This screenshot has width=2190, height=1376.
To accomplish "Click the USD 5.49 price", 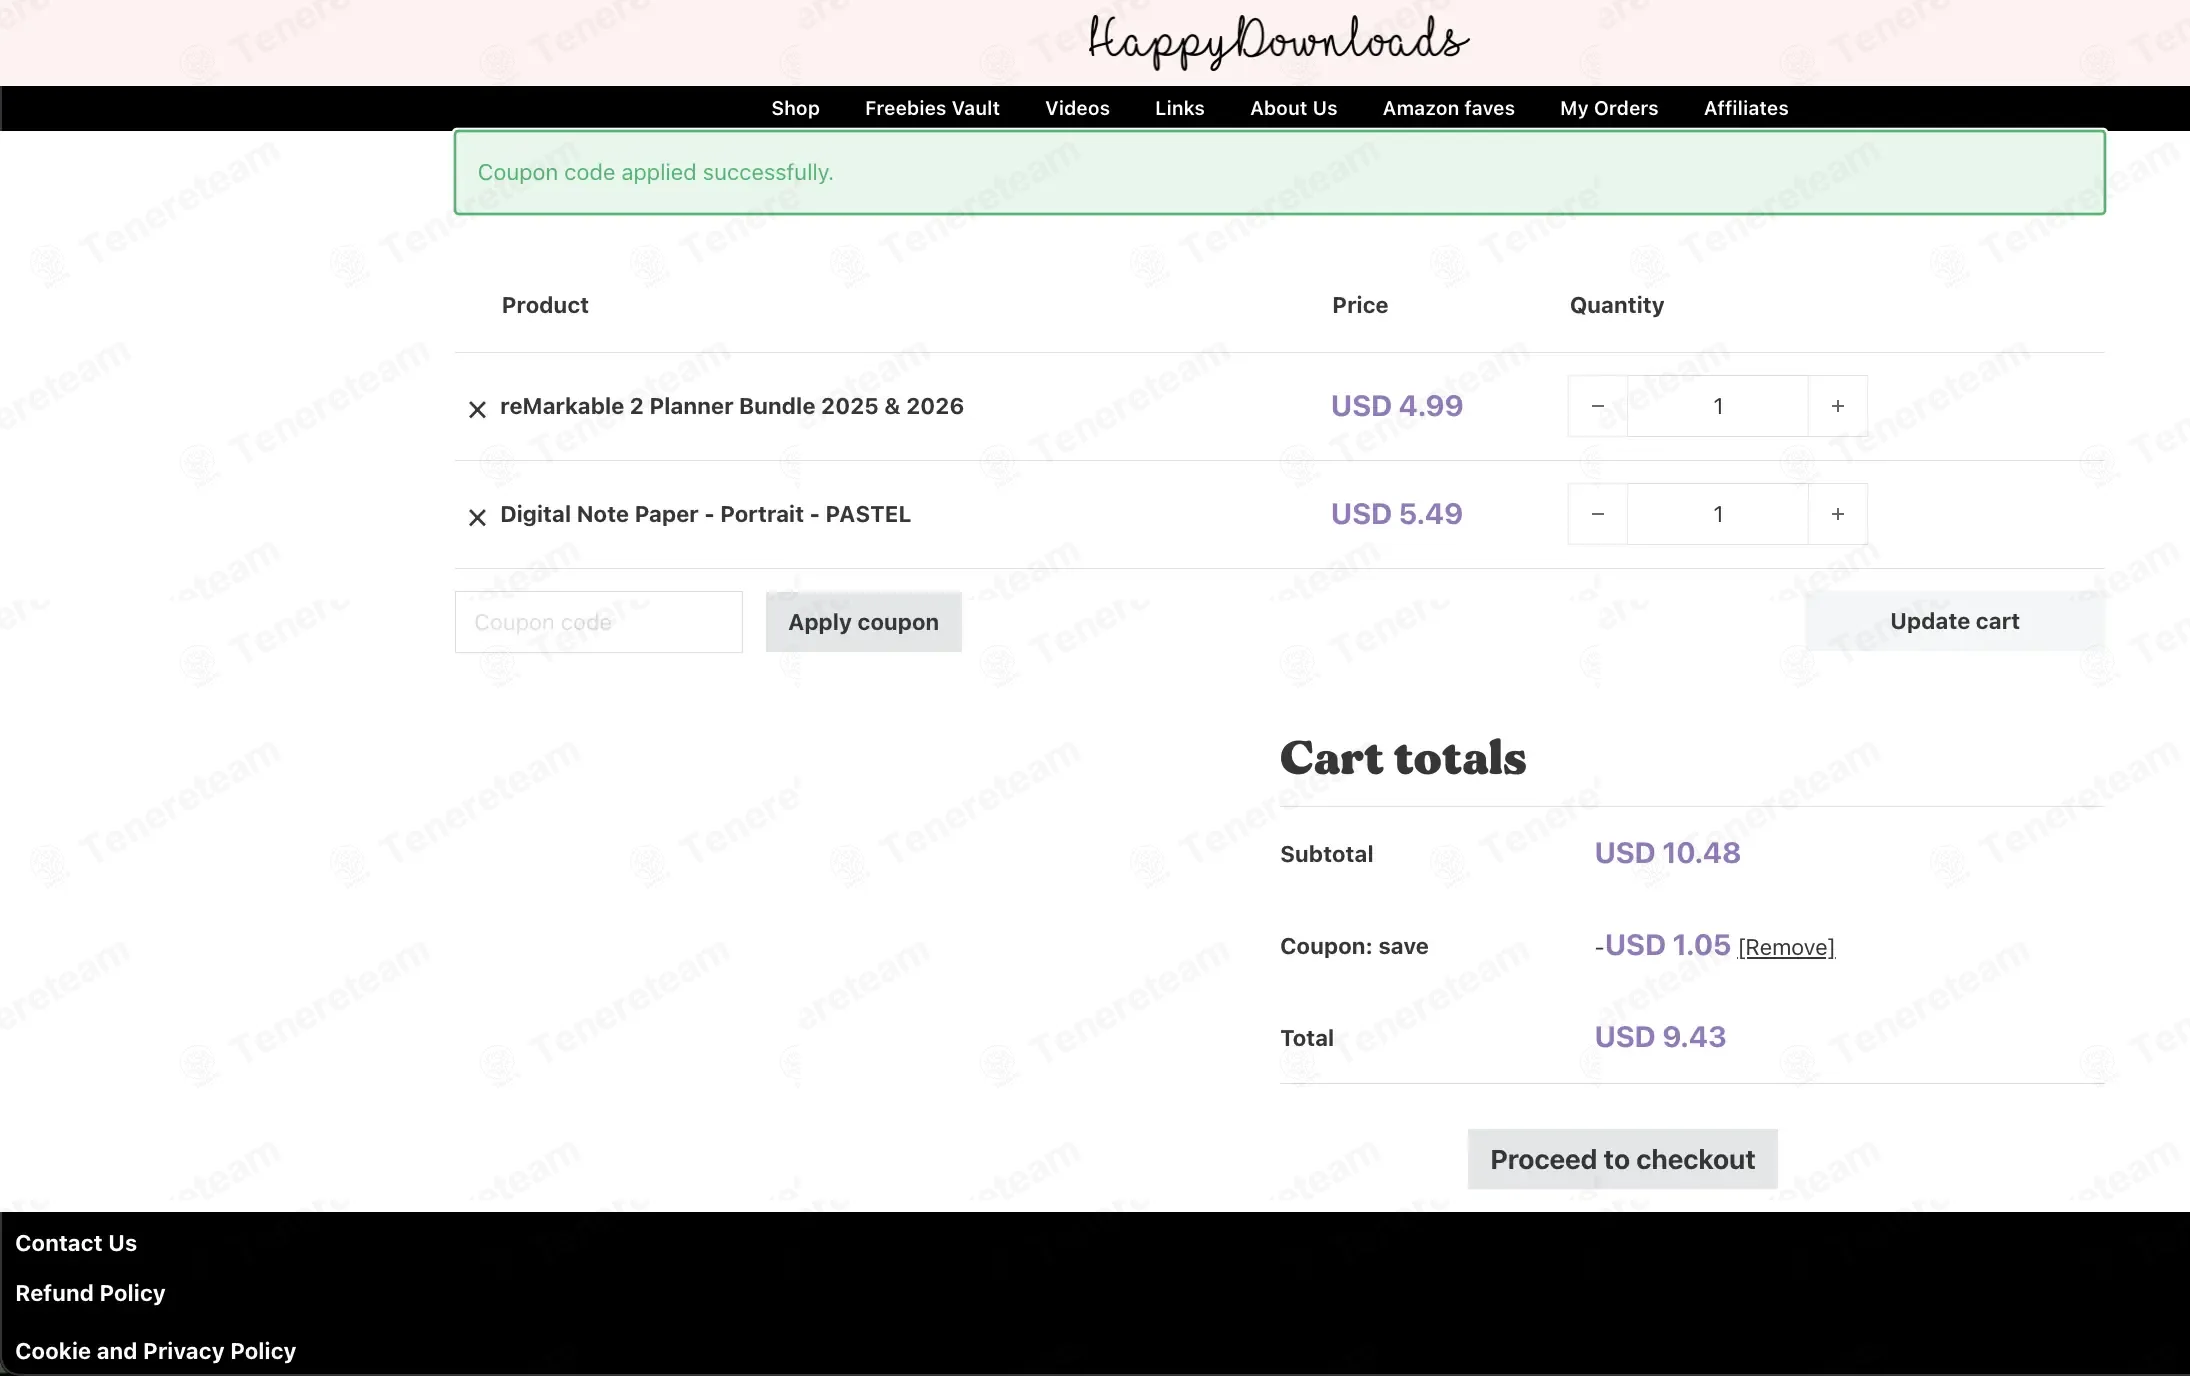I will tap(1396, 514).
